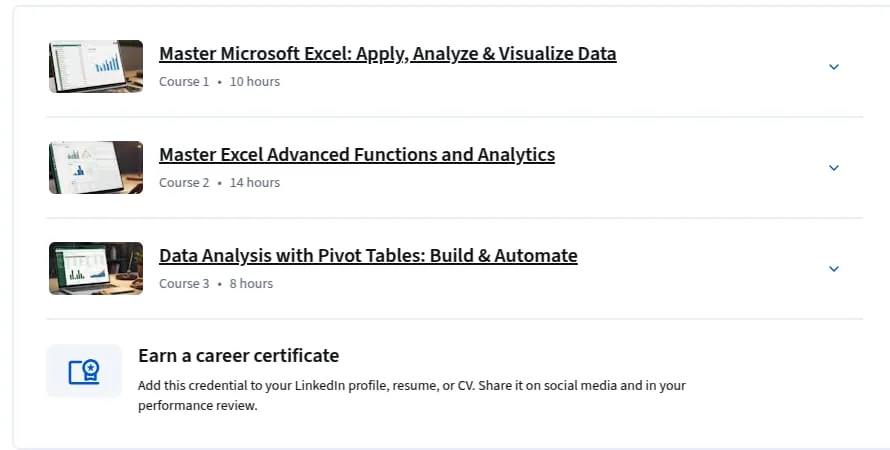Expand the Excel Advanced Functions course details
The image size is (890, 450).
point(834,168)
